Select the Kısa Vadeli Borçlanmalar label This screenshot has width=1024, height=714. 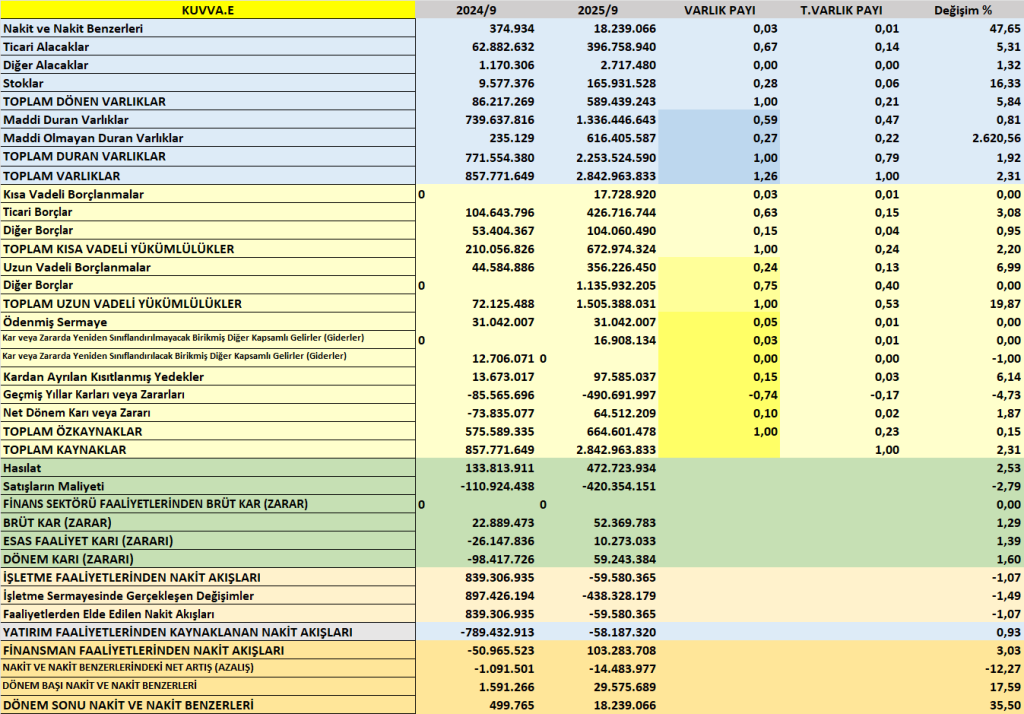73,195
